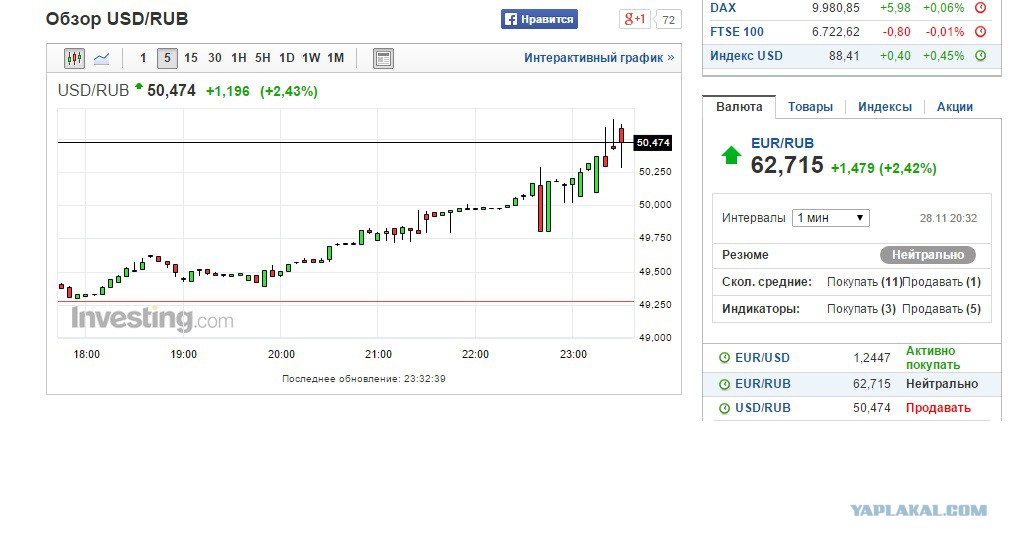
Task: Toggle the 1H timeframe button
Action: 238,58
